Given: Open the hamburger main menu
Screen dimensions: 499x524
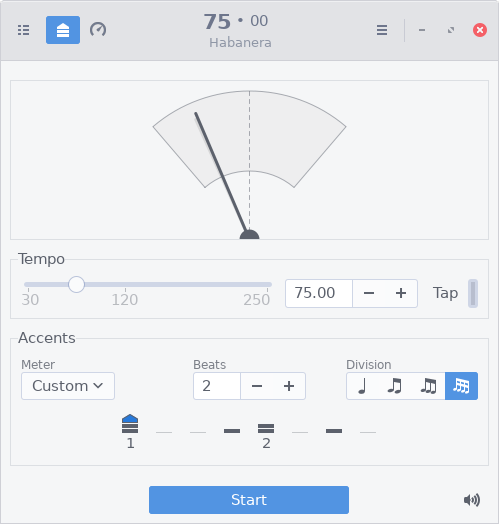Looking at the screenshot, I should [382, 30].
